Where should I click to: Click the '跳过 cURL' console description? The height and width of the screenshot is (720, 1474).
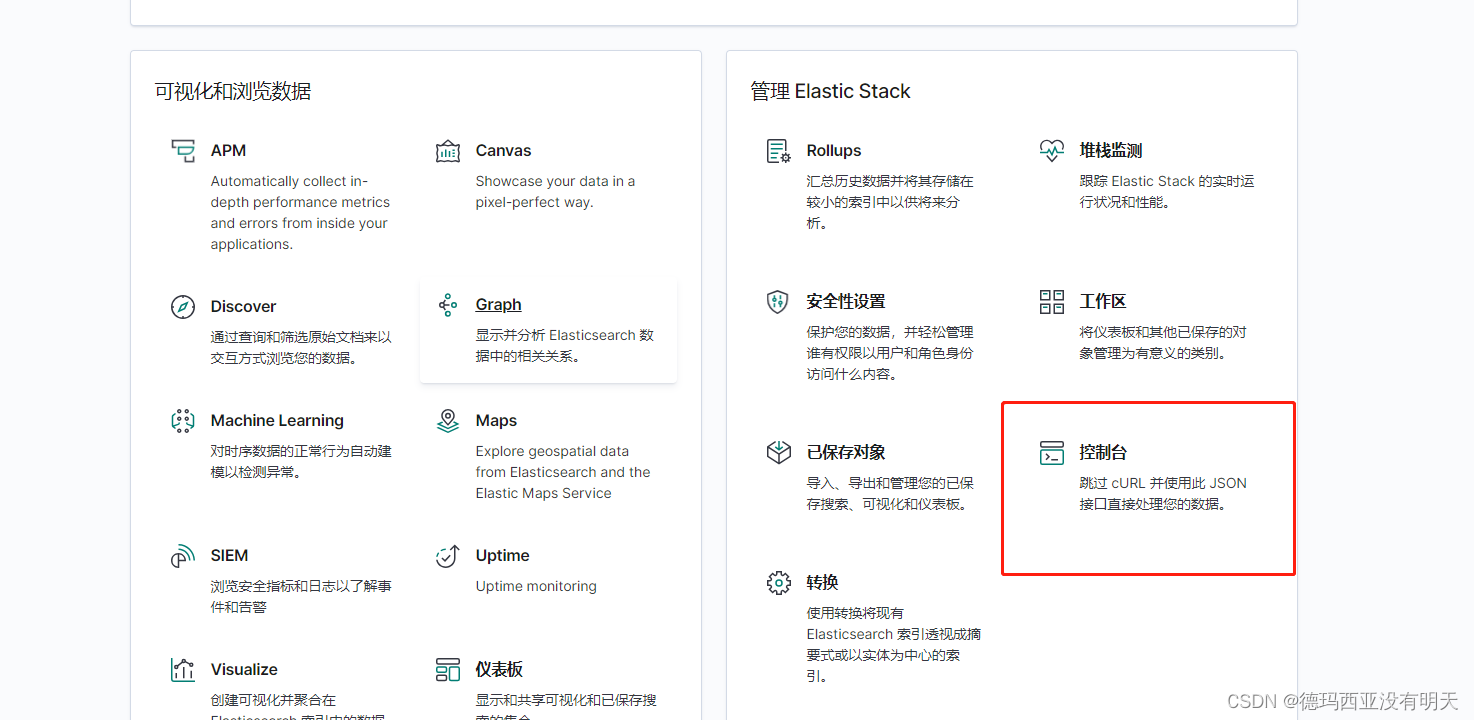1163,494
